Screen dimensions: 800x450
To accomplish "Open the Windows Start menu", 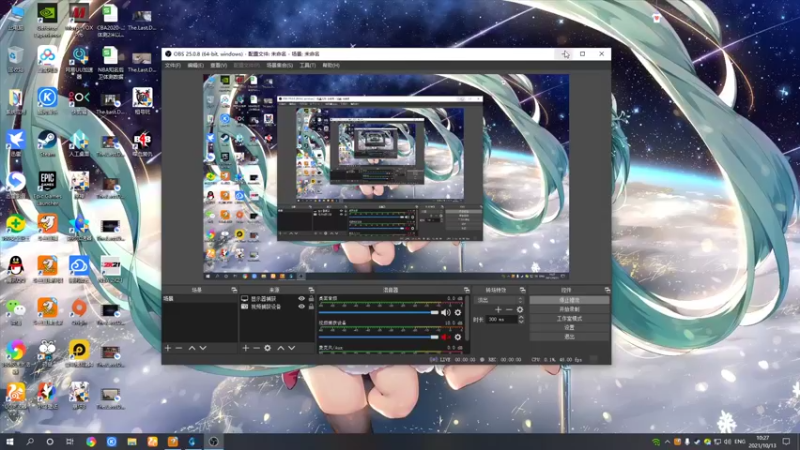I will click(x=10, y=442).
